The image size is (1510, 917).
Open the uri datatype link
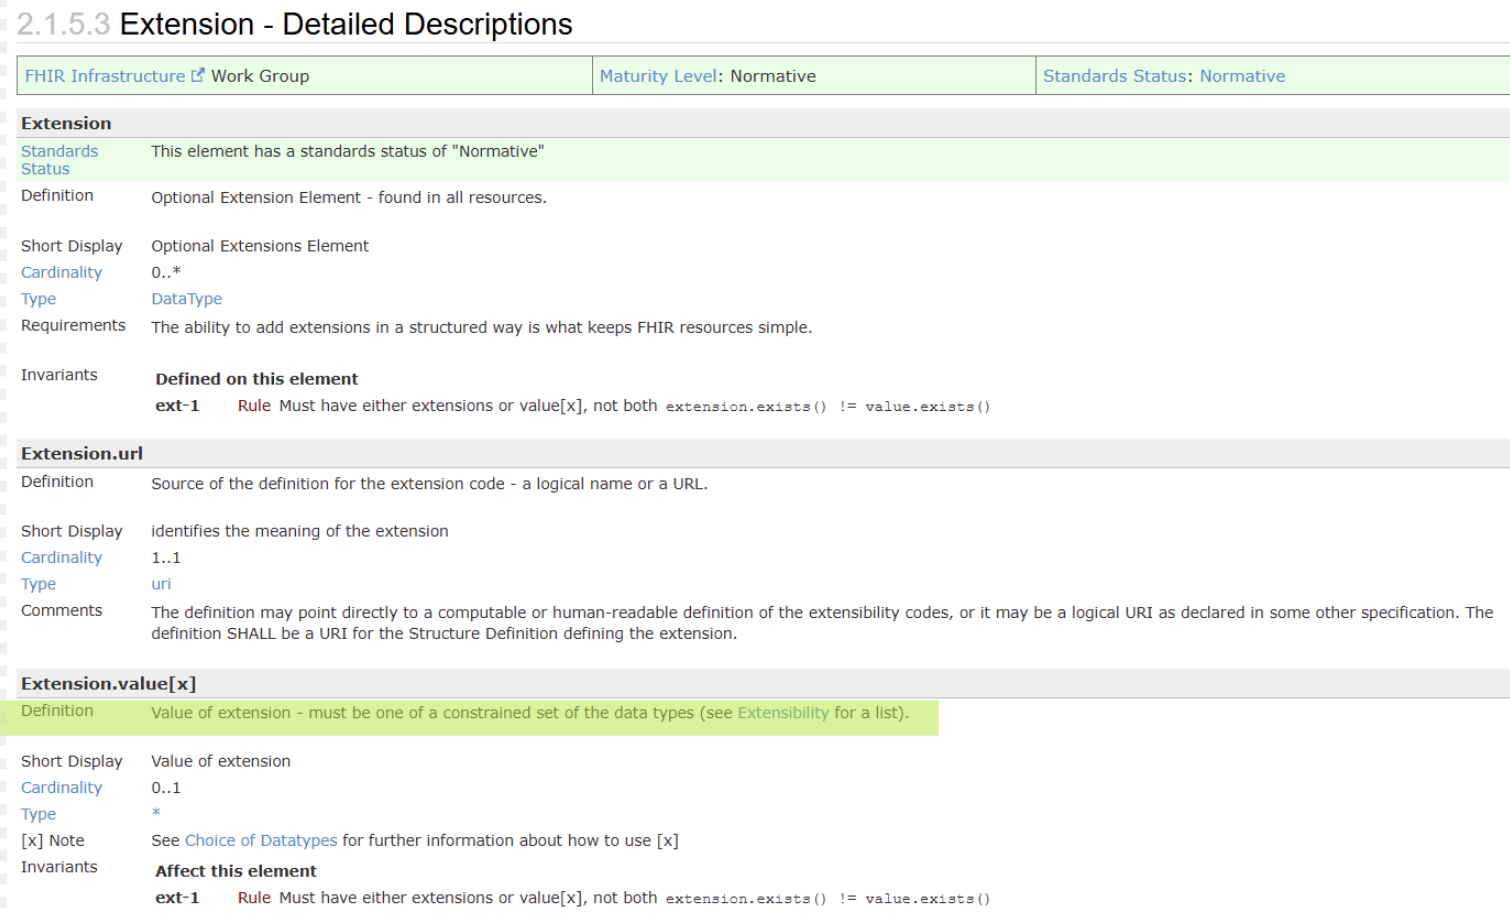(x=161, y=584)
